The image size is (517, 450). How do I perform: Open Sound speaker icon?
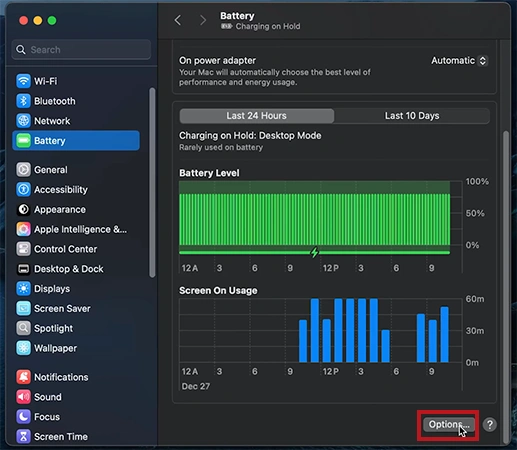click(23, 397)
